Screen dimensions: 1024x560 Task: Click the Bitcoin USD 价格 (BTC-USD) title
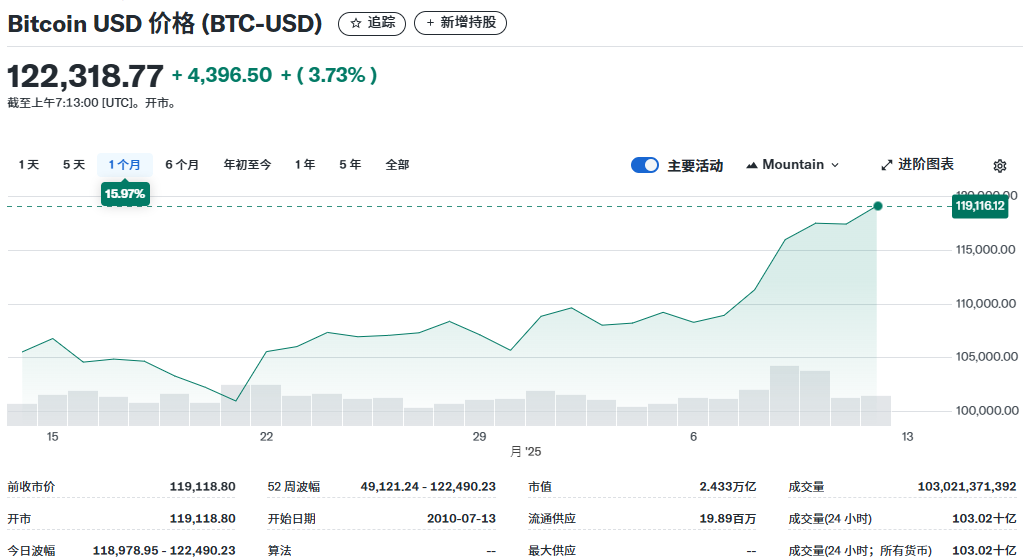pyautogui.click(x=165, y=24)
